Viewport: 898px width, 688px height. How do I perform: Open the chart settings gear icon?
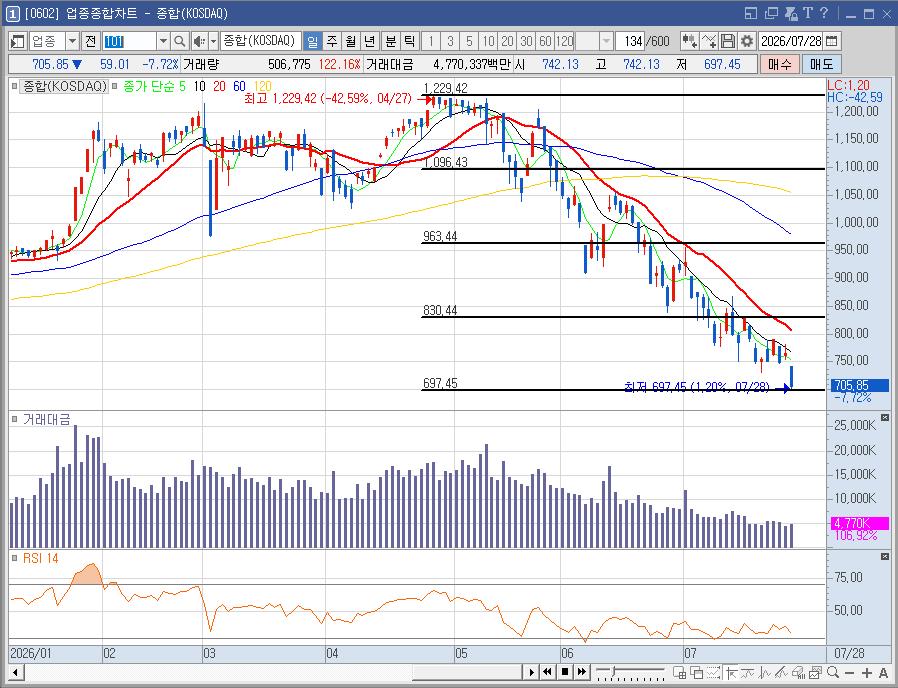[746, 41]
